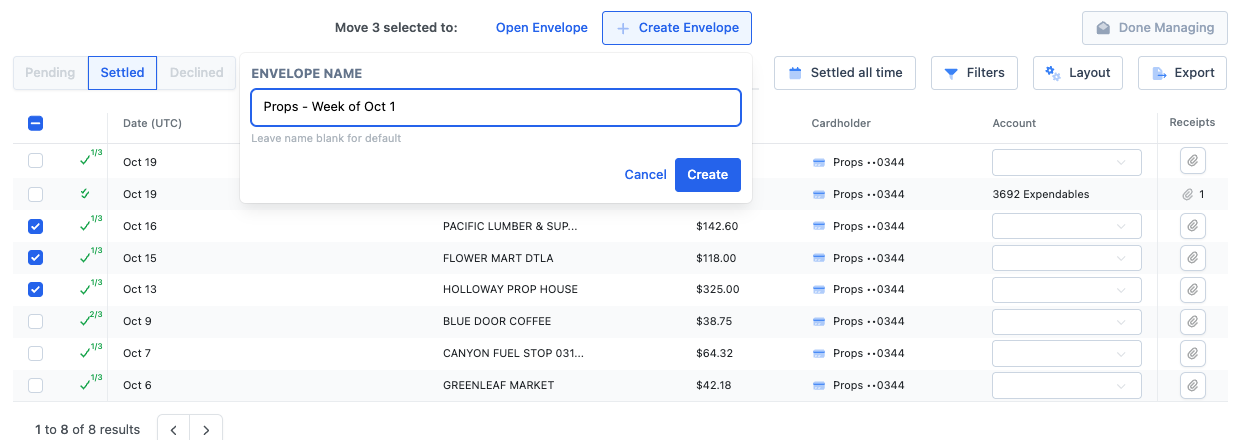1240x440 pixels.
Task: Click the Cardholder column header
Action: coord(841,123)
